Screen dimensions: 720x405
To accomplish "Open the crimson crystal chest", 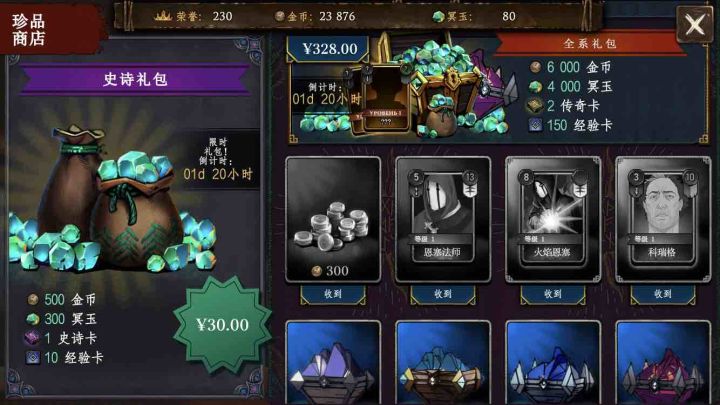I will (663, 363).
